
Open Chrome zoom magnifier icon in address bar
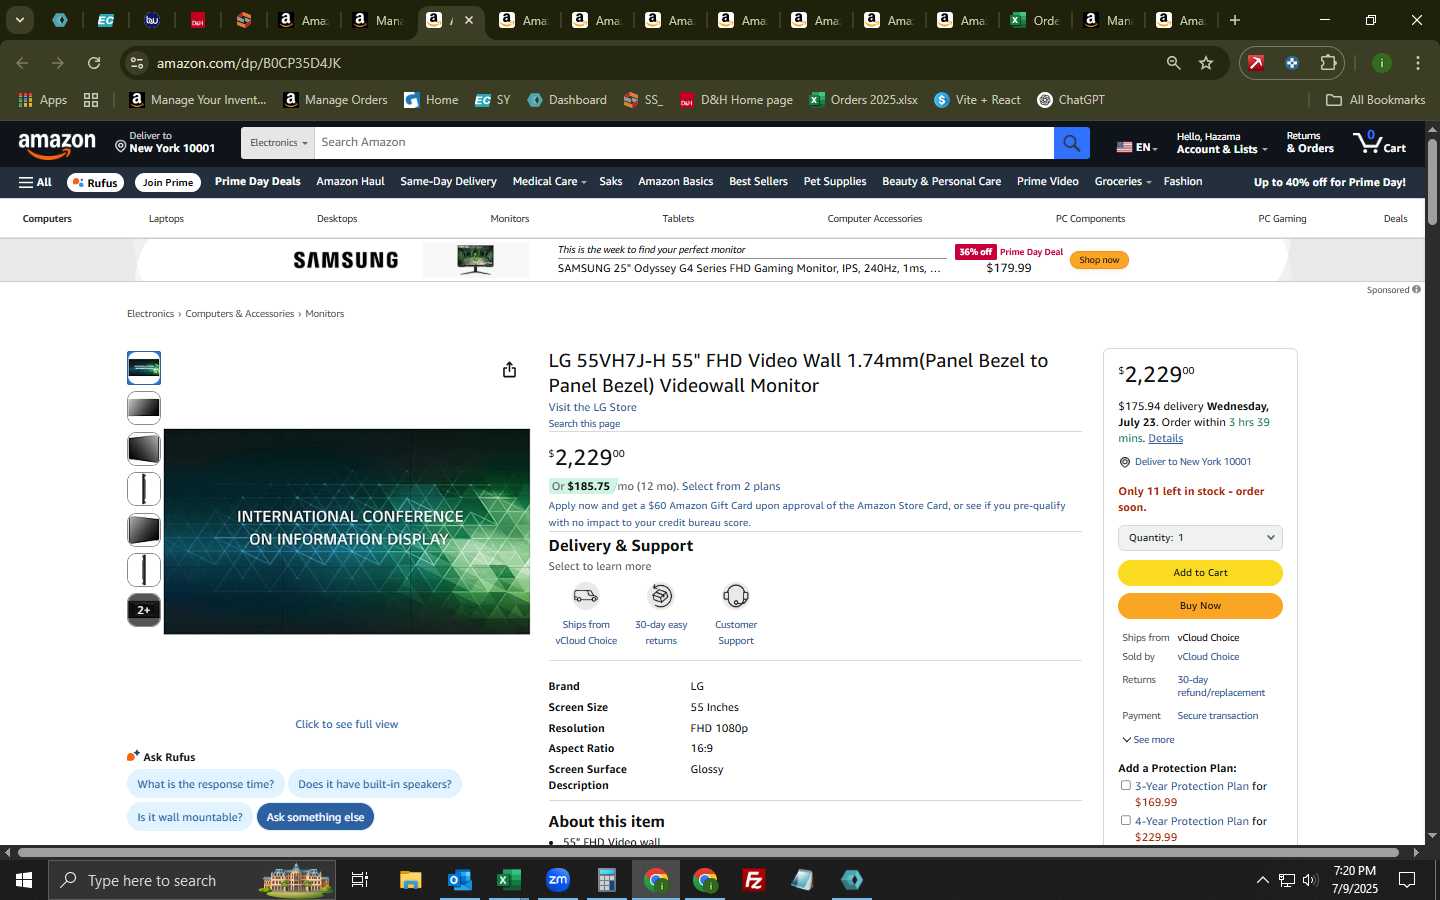(1173, 63)
